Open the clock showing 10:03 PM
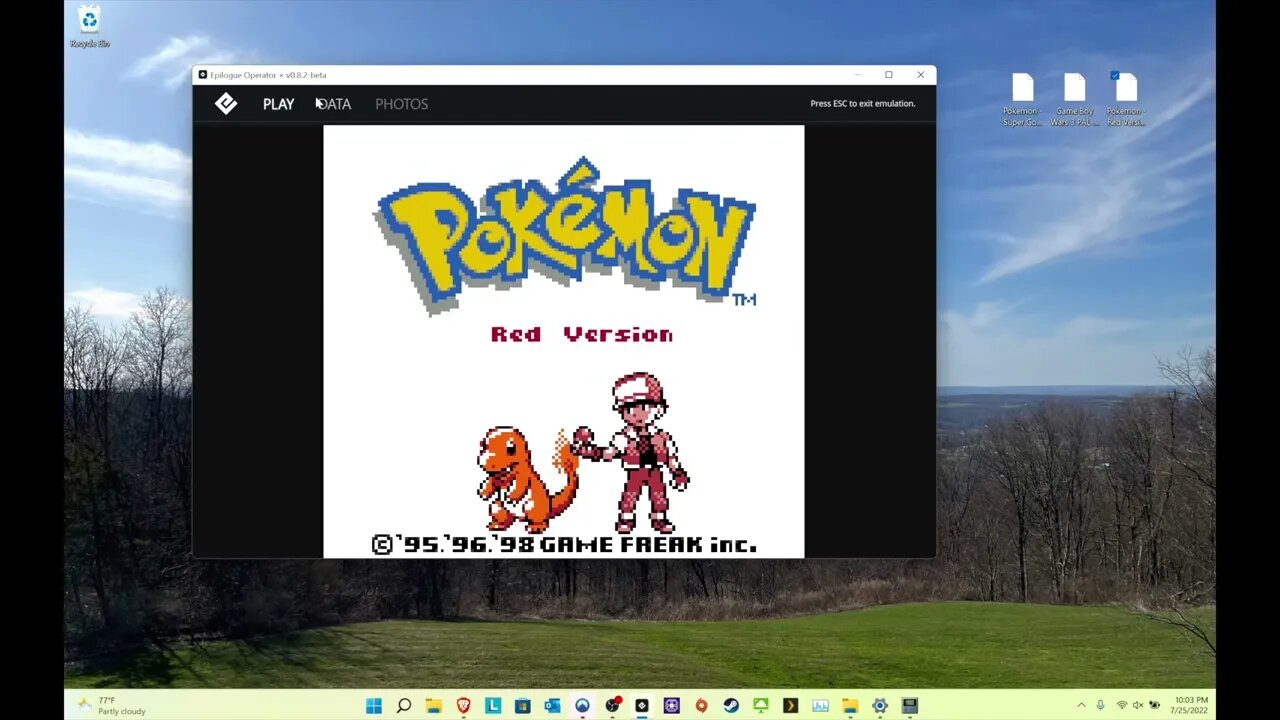Viewport: 1280px width, 720px height. pyautogui.click(x=1190, y=706)
